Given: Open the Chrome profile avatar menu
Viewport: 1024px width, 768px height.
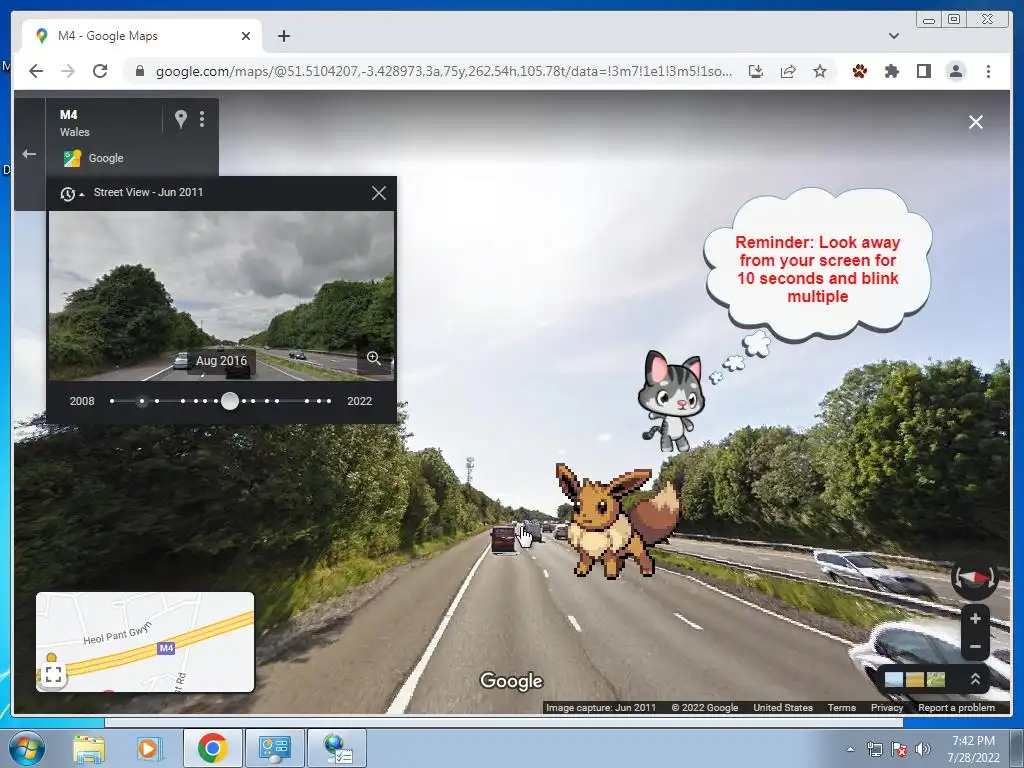Looking at the screenshot, I should [955, 71].
